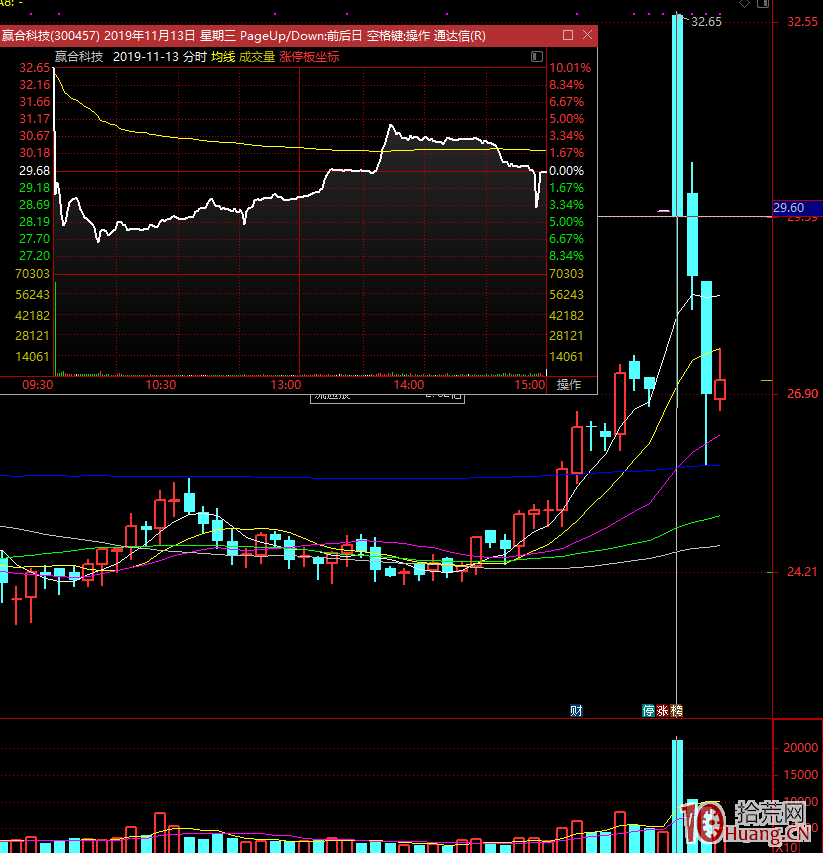The image size is (823, 853).
Task: Click the panel layout icon in intraday popup
Action: click(x=537, y=57)
